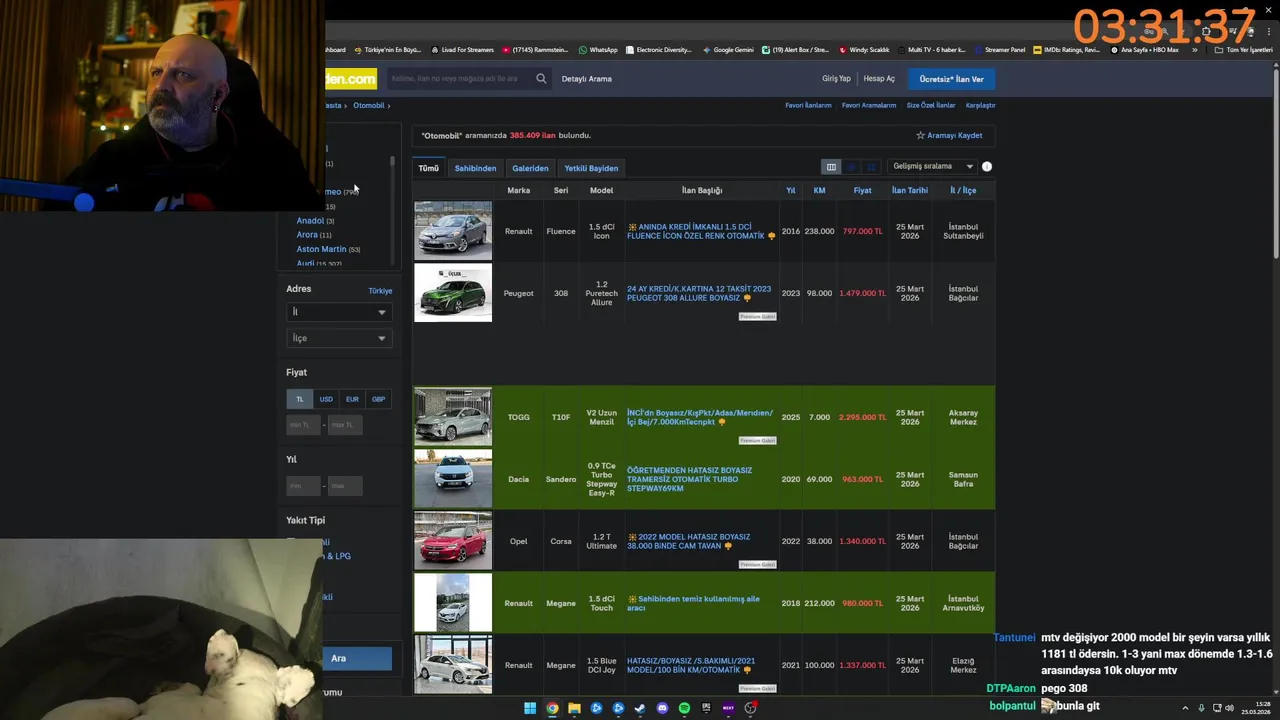1280x720 pixels.
Task: Click the Ücretsiz İlan Ver button
Action: 951,79
